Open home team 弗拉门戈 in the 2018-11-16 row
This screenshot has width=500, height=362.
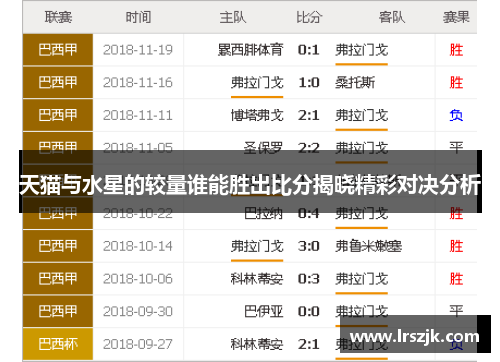[257, 83]
